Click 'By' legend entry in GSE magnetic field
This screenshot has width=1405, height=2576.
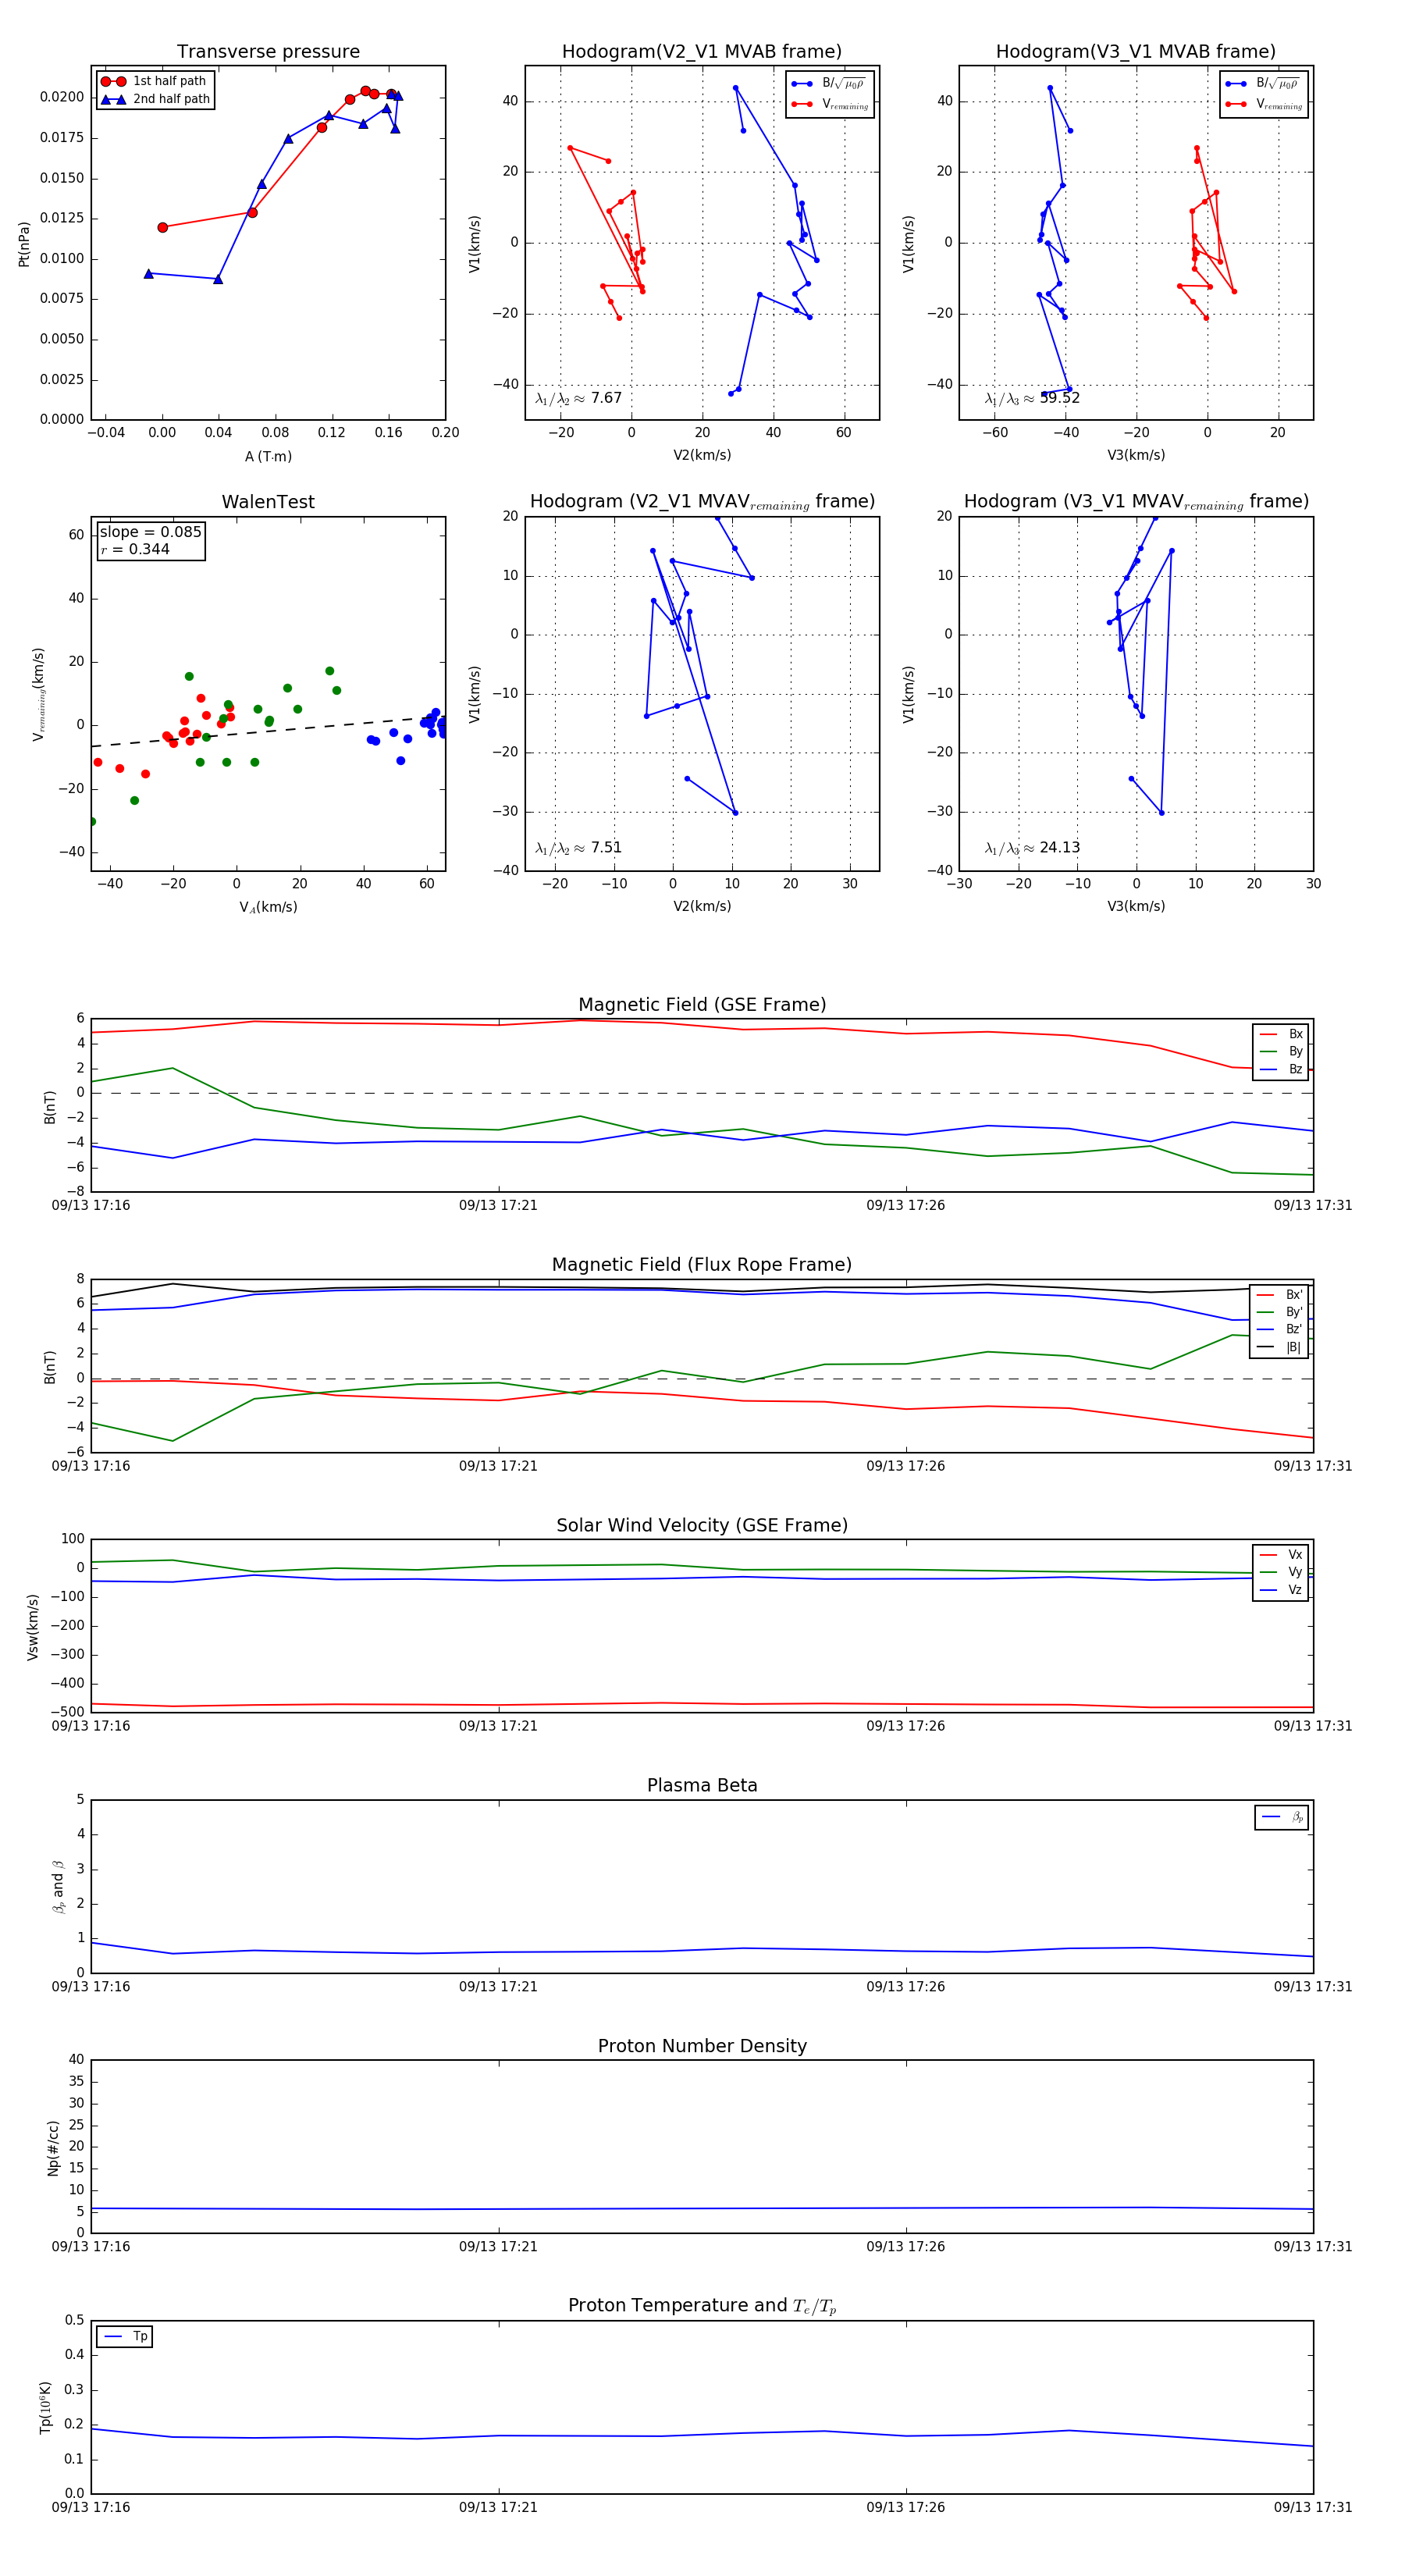click(1281, 1051)
